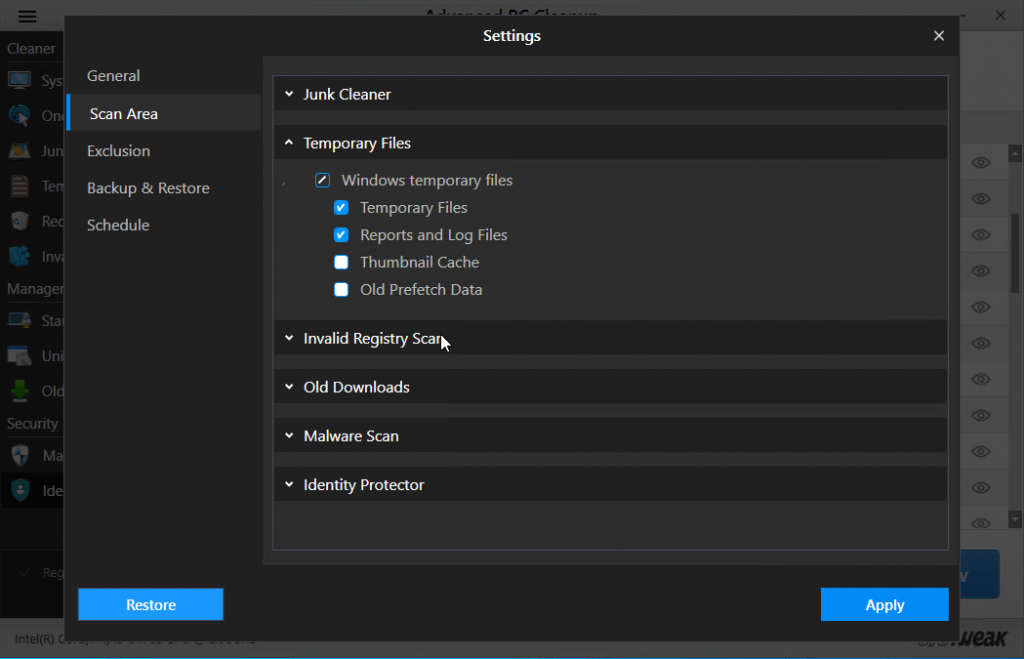Click Uninstall Apps icon in sidebar

pyautogui.click(x=19, y=356)
